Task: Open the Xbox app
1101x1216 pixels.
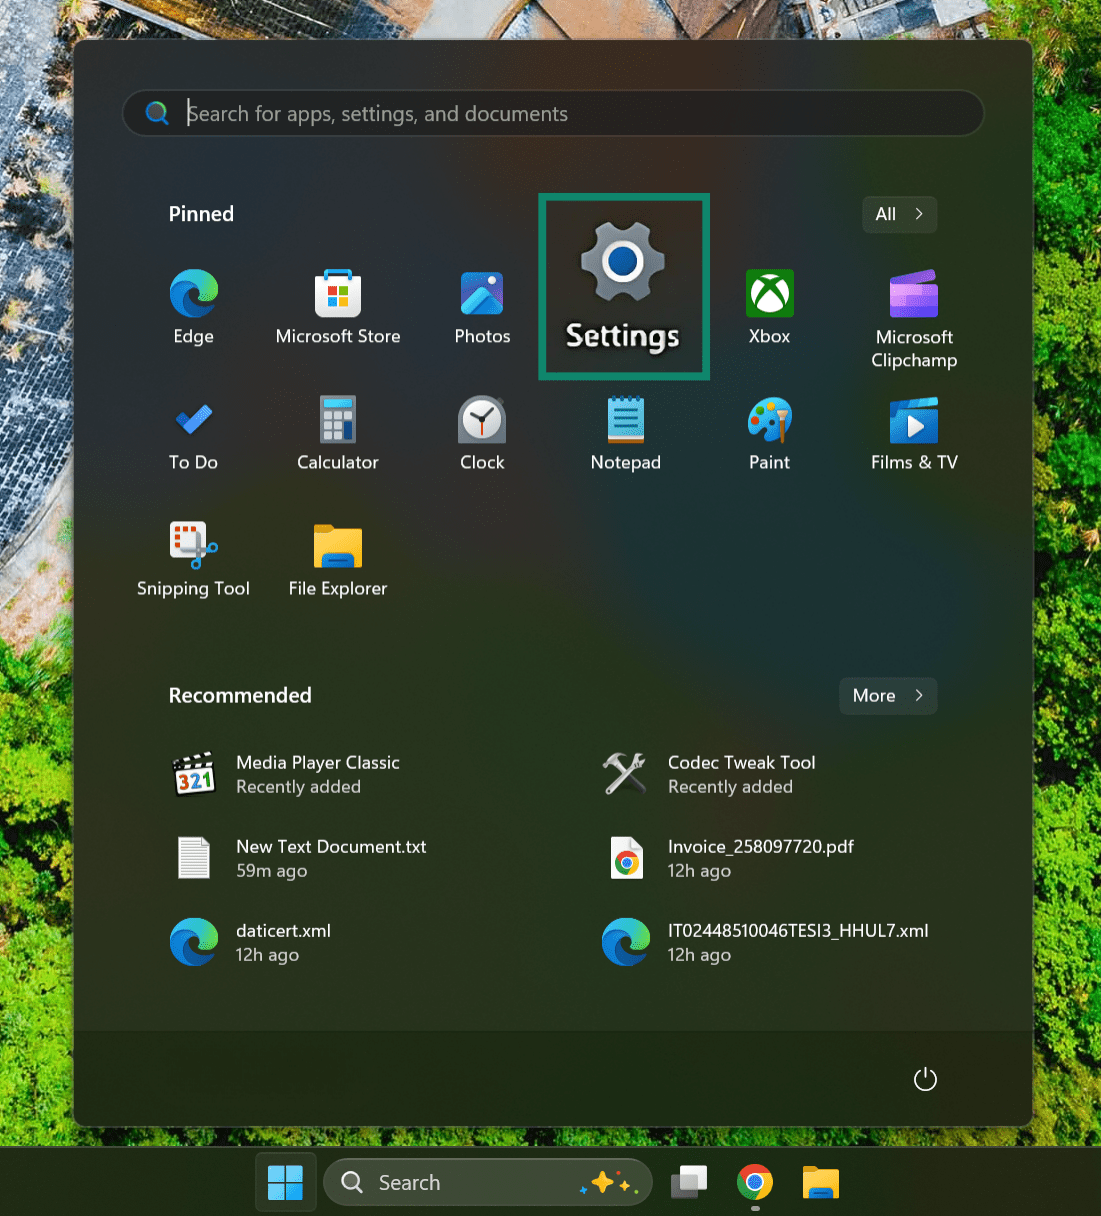Action: point(769,305)
